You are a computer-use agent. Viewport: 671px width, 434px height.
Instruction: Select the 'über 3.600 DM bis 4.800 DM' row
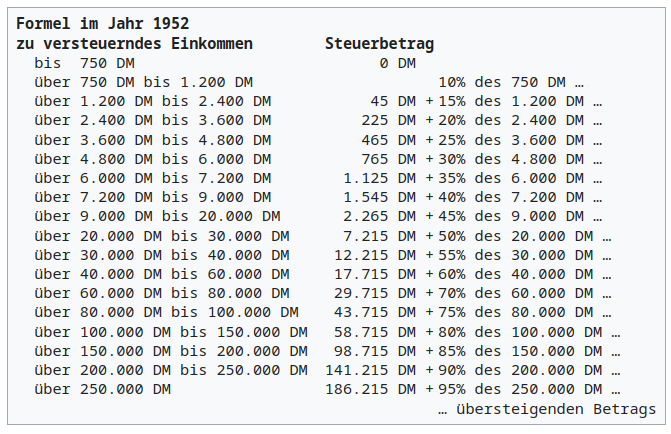pos(153,140)
